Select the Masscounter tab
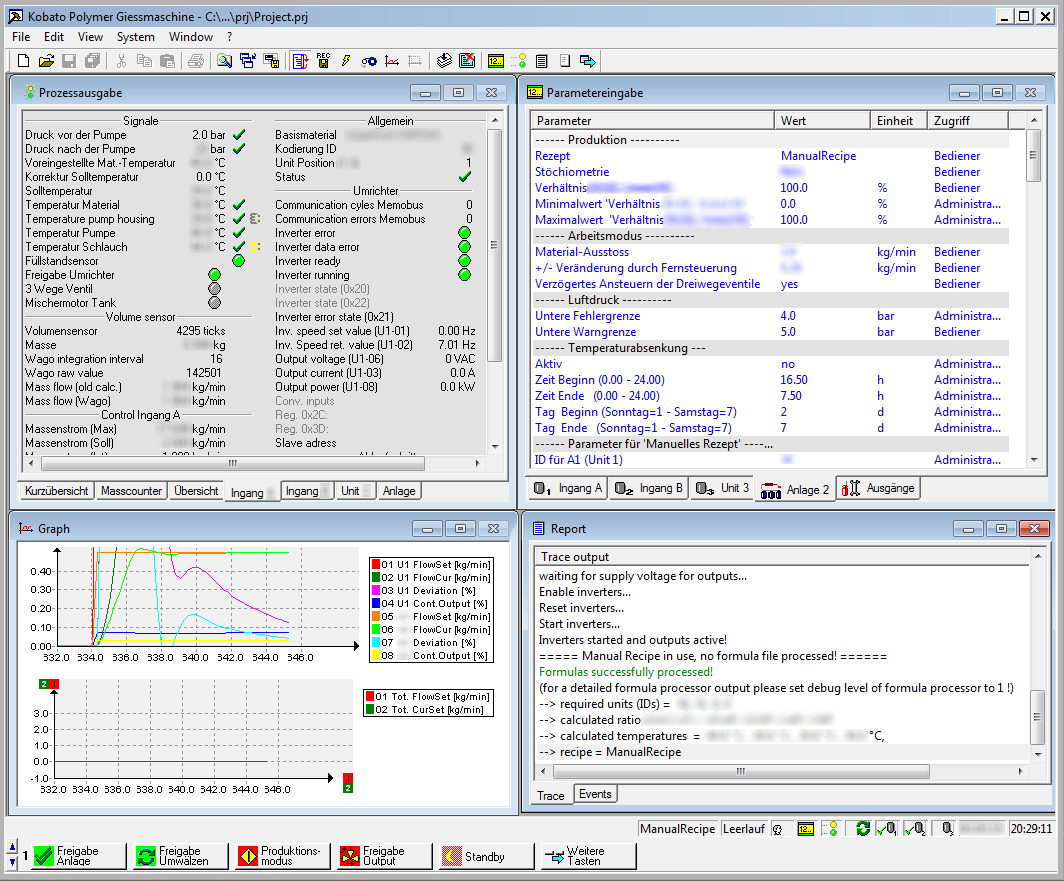Screen dimensions: 1064x881 click(131, 491)
